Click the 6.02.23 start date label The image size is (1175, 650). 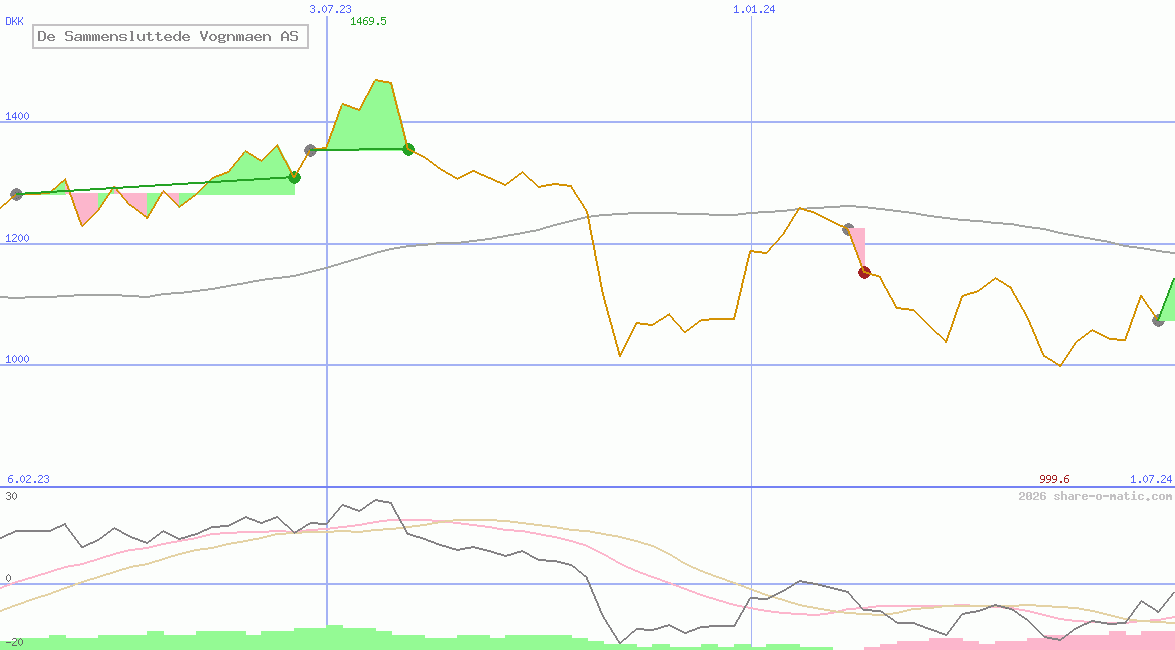tap(28, 479)
